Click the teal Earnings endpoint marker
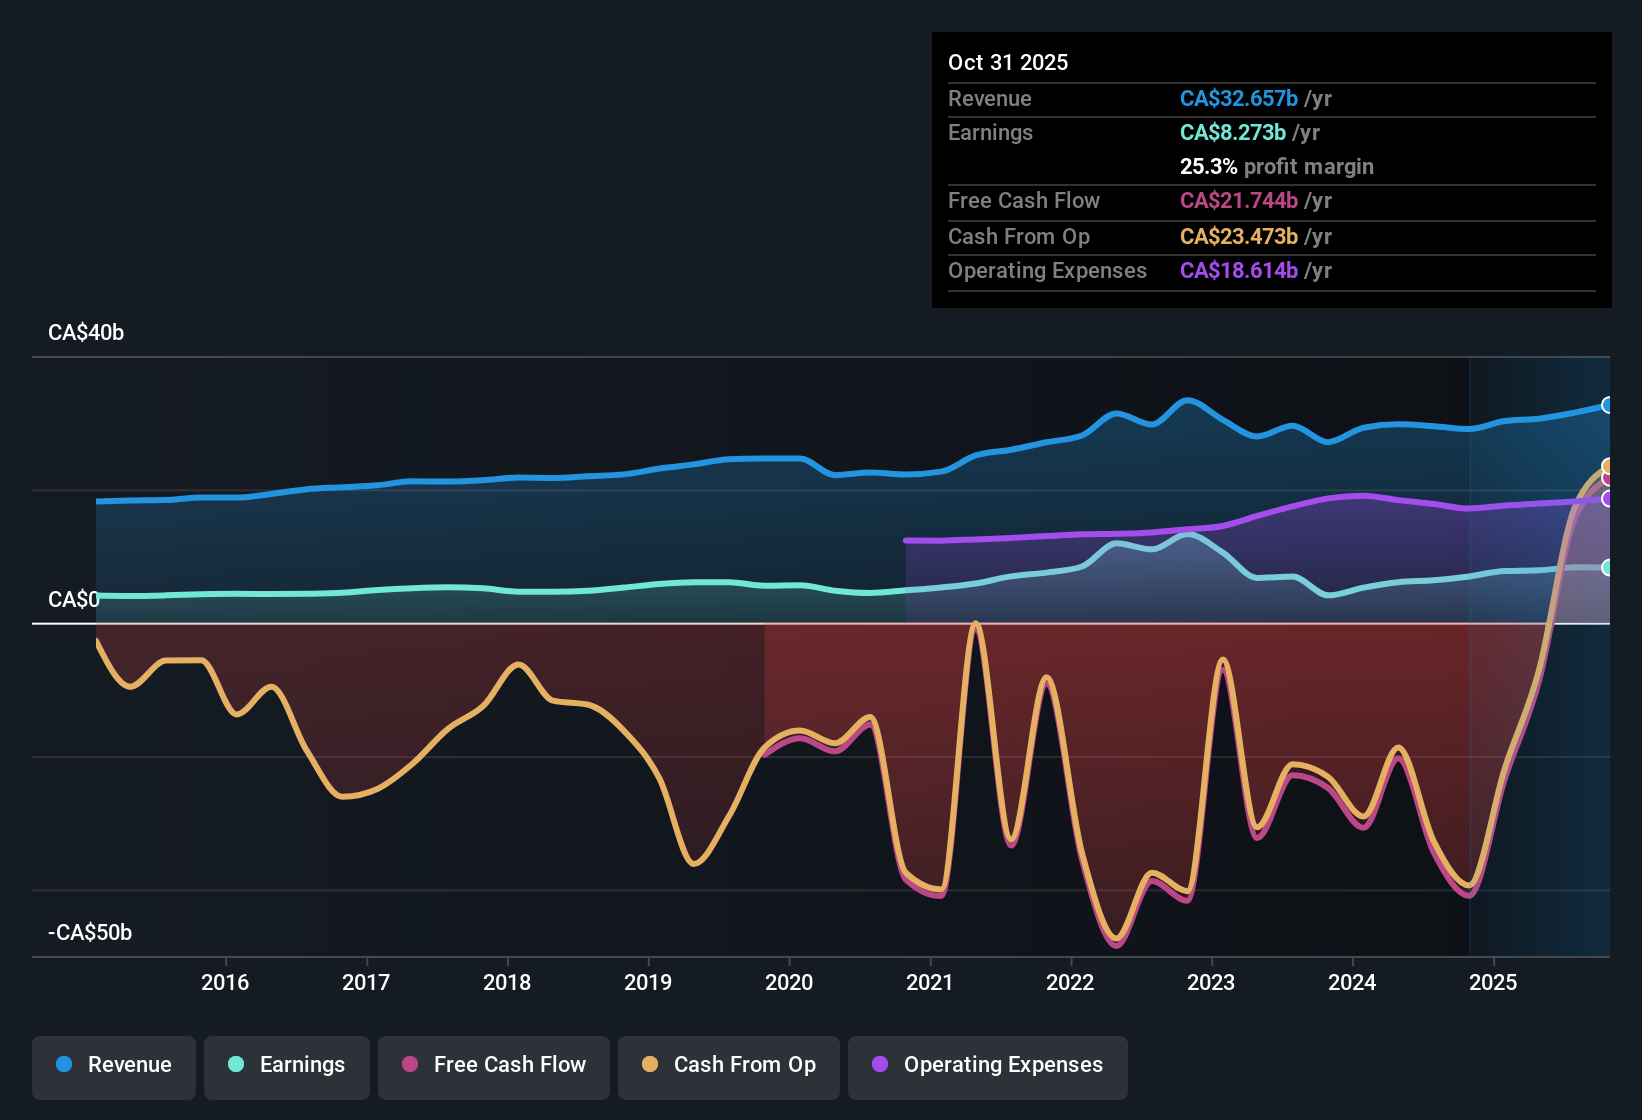The width and height of the screenshot is (1642, 1120). tap(1608, 567)
